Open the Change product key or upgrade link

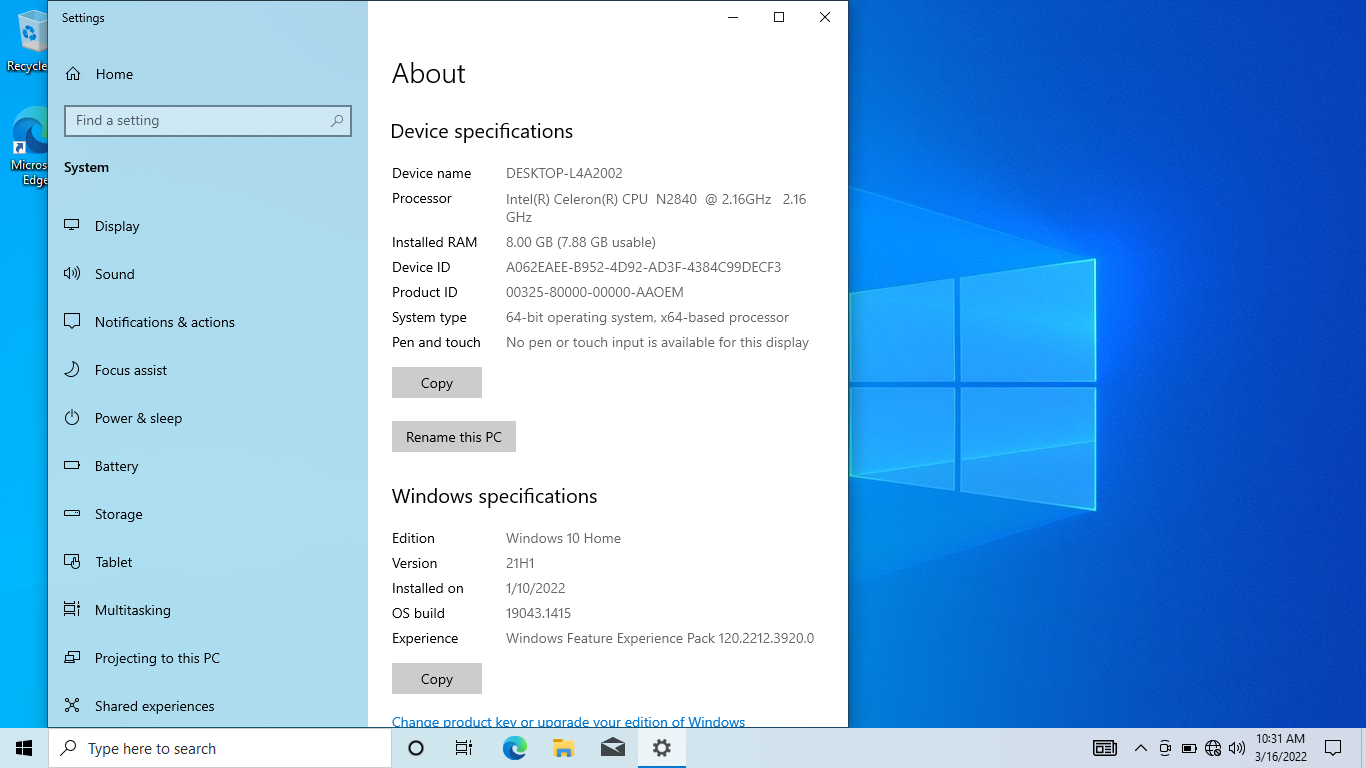coord(568,722)
